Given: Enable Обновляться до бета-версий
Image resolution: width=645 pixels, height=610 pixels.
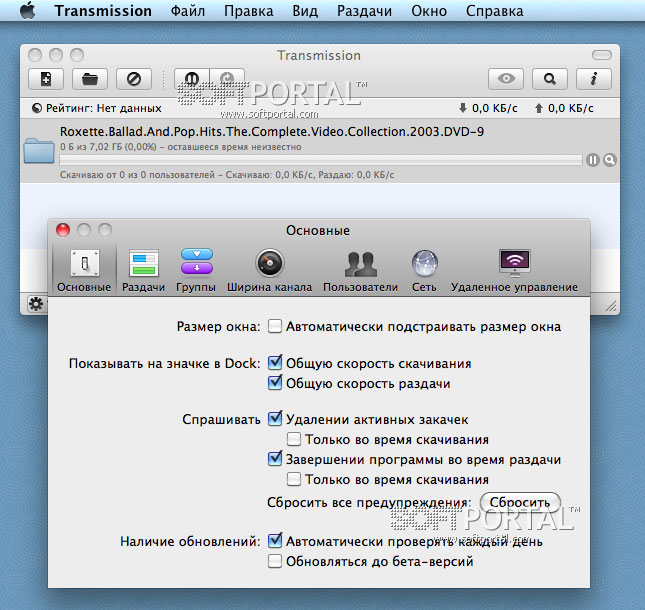Looking at the screenshot, I should 275,561.
